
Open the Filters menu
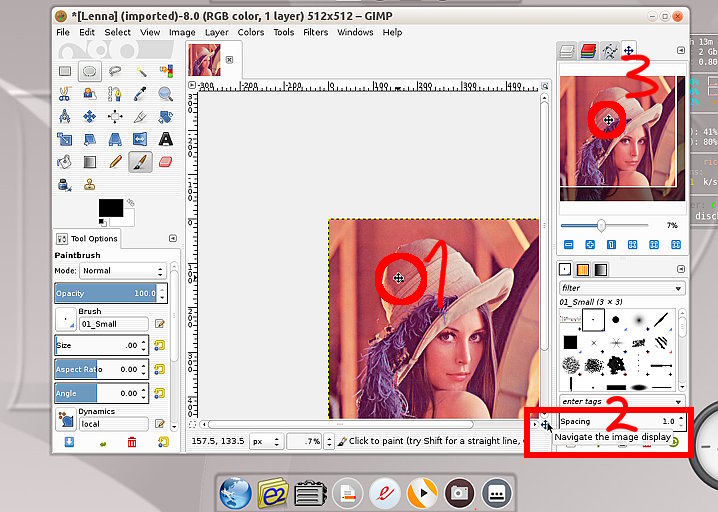pyautogui.click(x=315, y=33)
